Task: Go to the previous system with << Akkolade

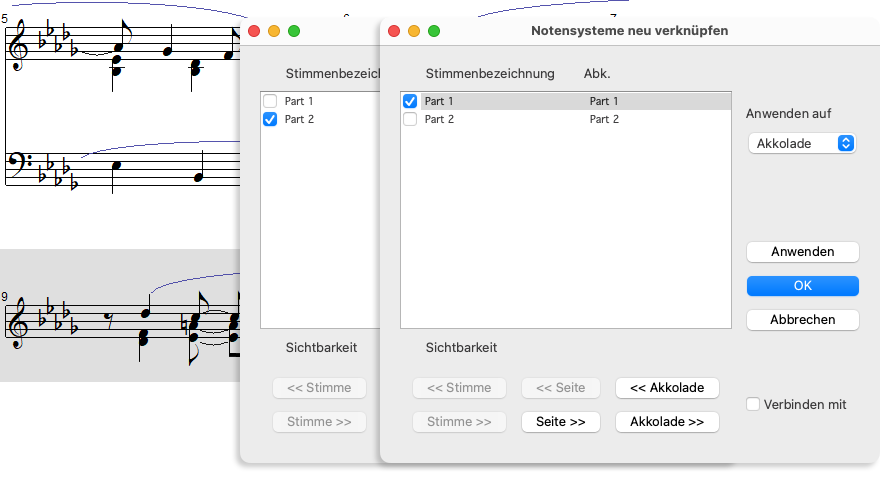Action: [x=666, y=388]
